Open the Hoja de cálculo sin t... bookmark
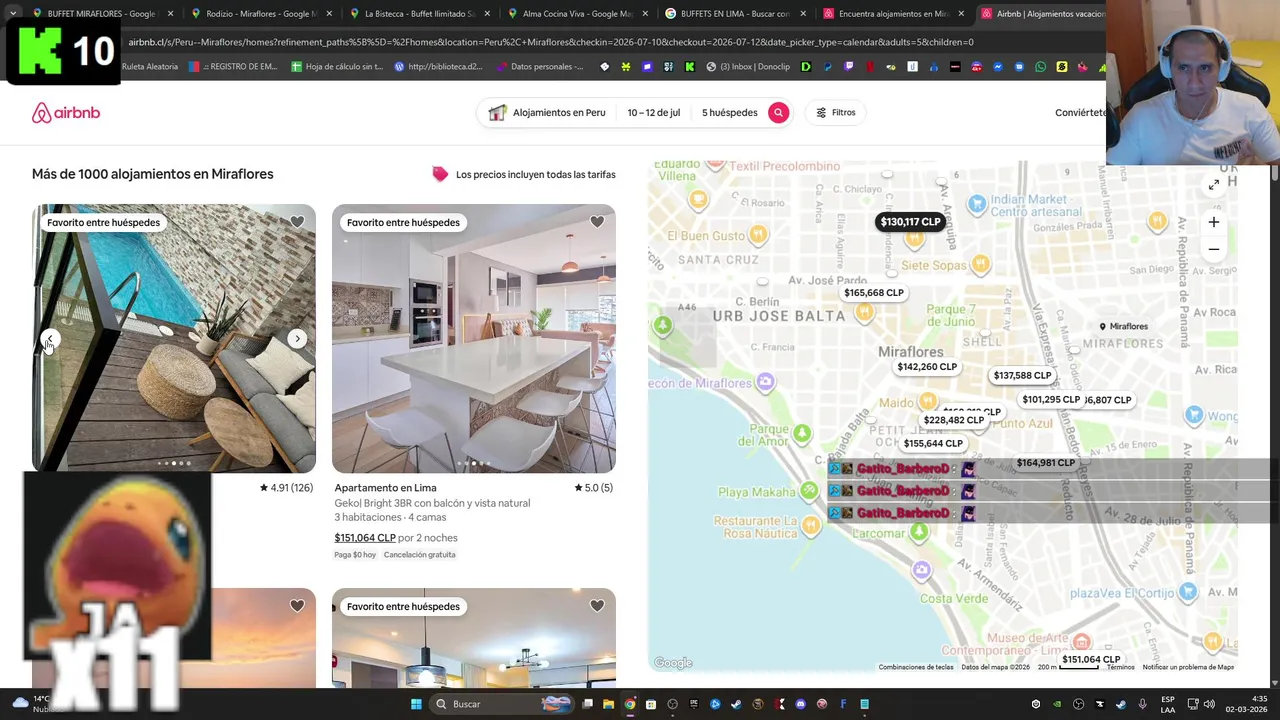The image size is (1280, 720). pos(337,67)
